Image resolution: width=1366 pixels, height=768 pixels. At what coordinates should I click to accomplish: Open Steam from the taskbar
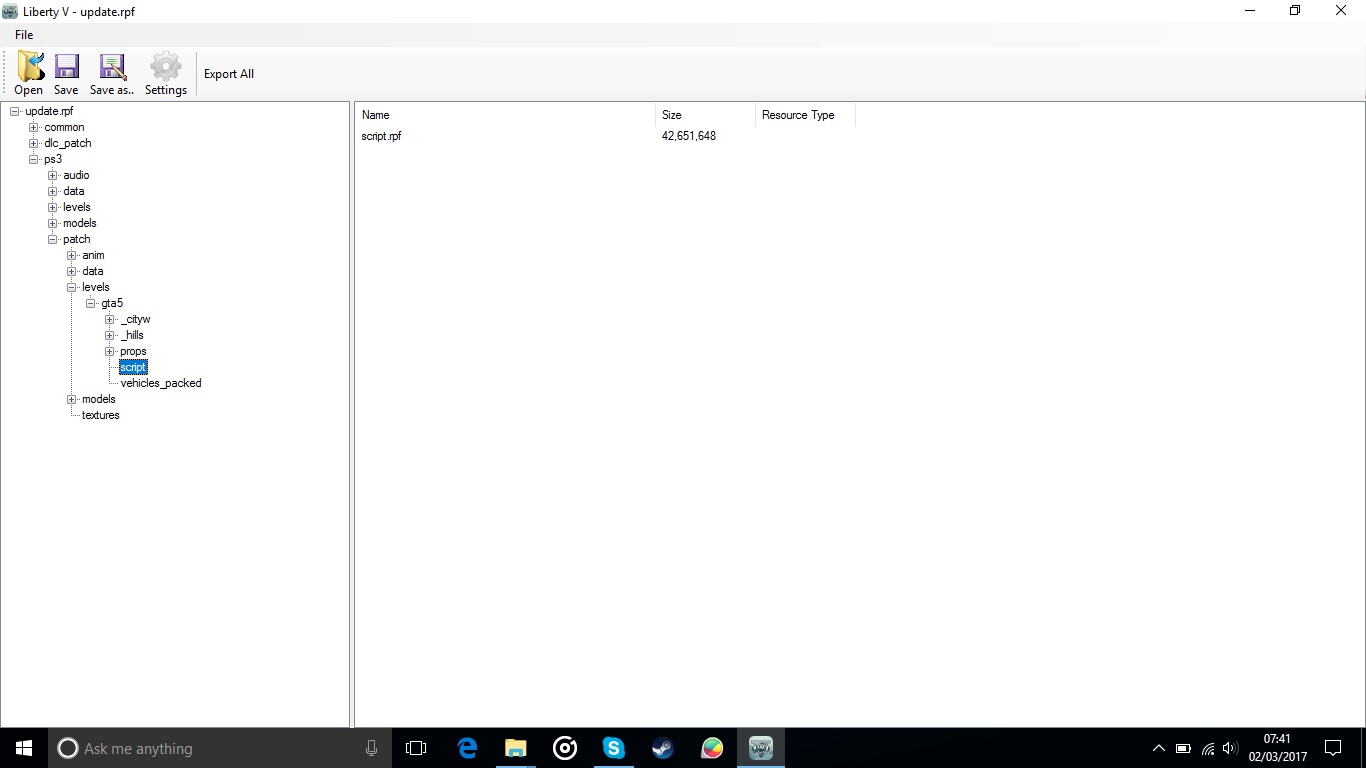coord(662,748)
